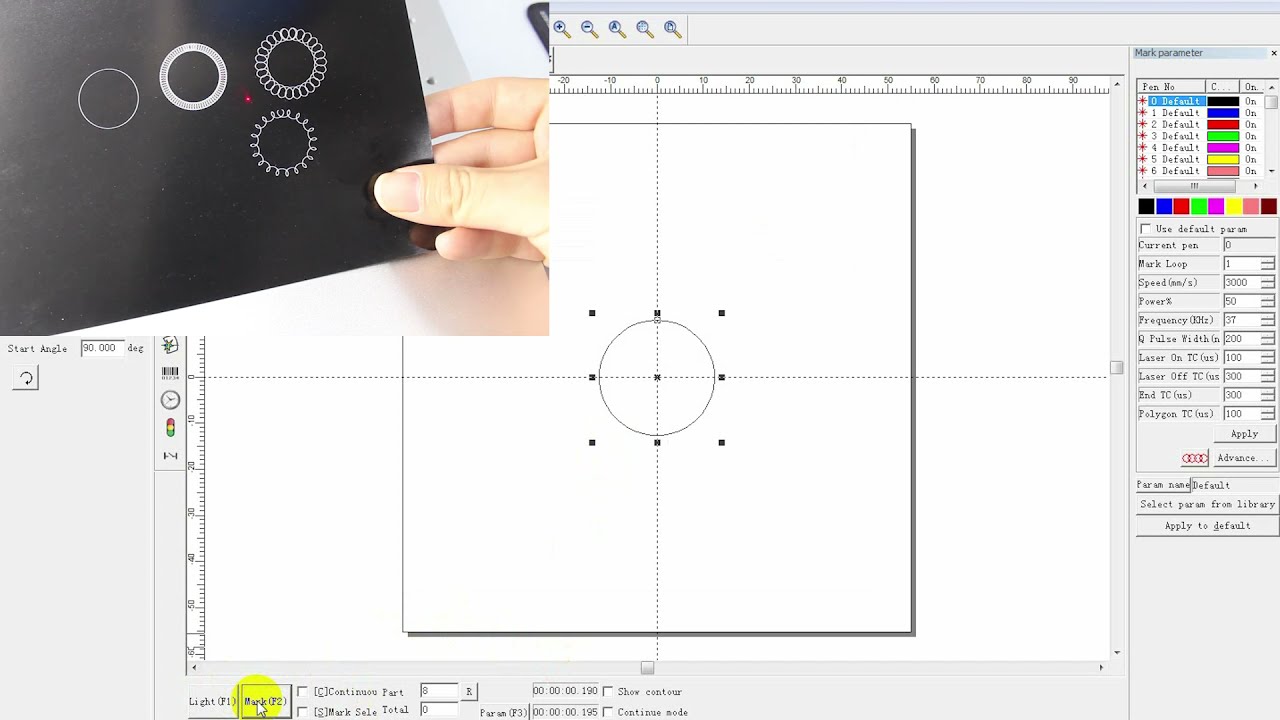Select the extend axis tool below traffic light

click(x=170, y=456)
